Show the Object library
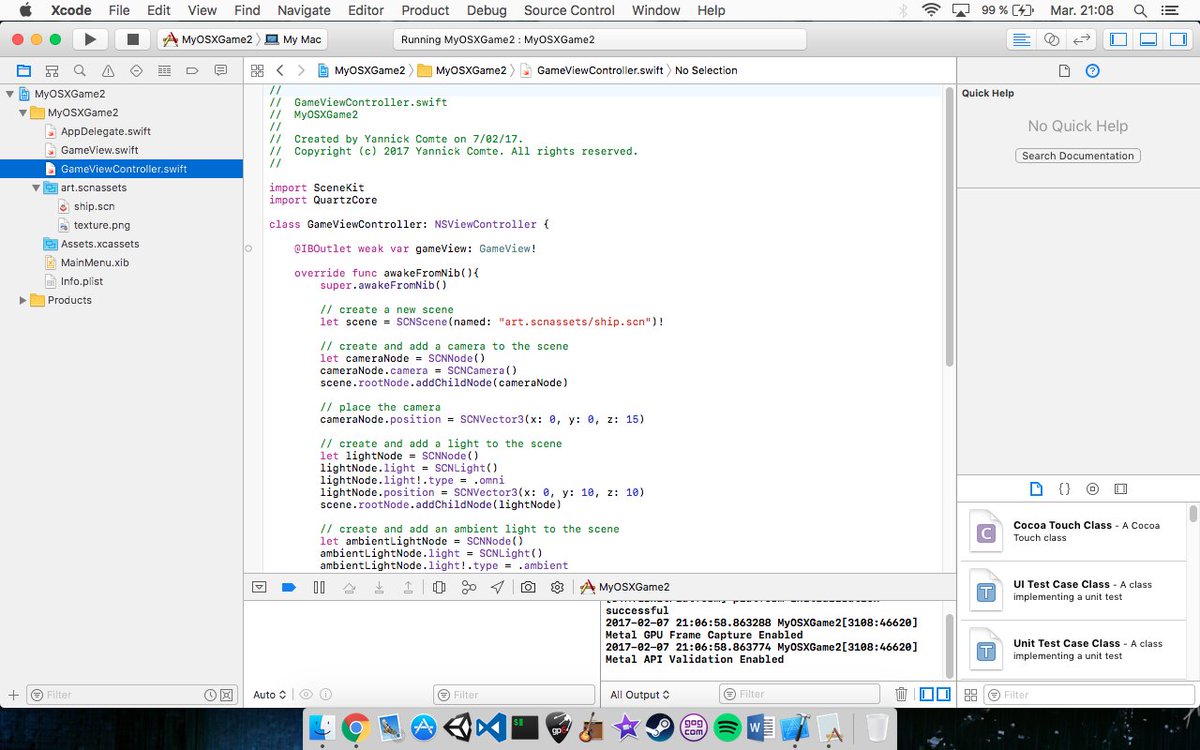Image resolution: width=1200 pixels, height=750 pixels. [1092, 489]
